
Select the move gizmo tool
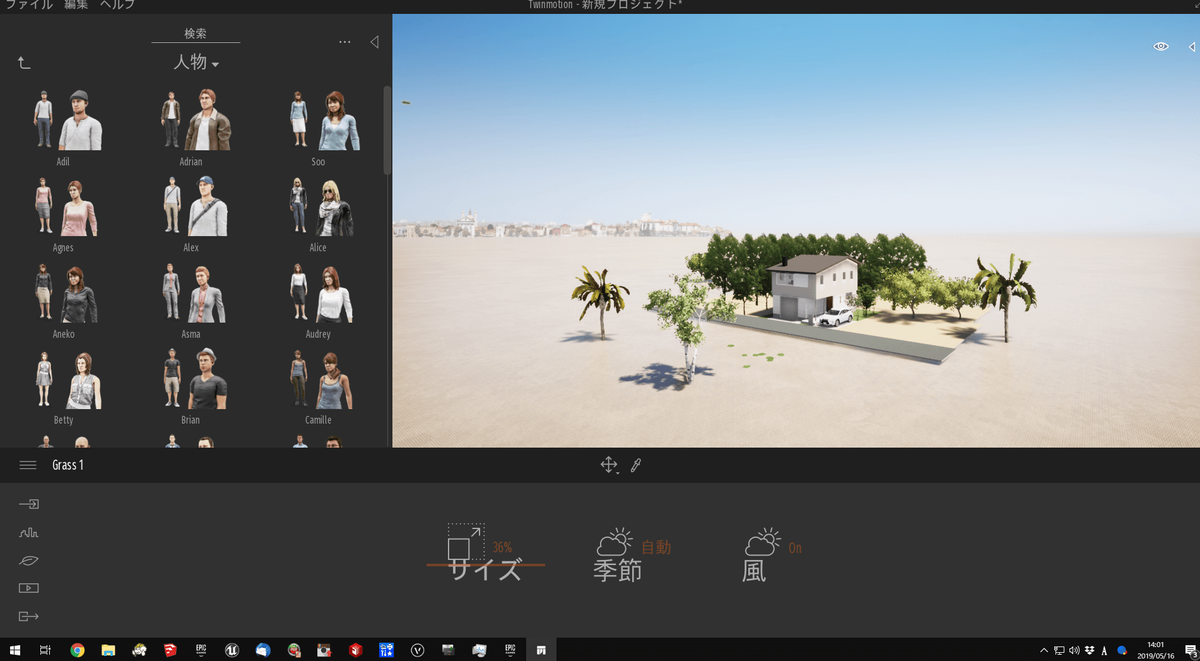click(608, 464)
